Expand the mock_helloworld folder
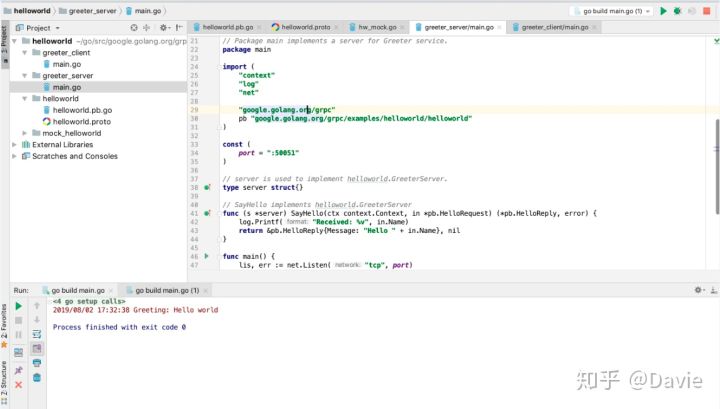Screen dimensions: 720x409 click(25, 133)
